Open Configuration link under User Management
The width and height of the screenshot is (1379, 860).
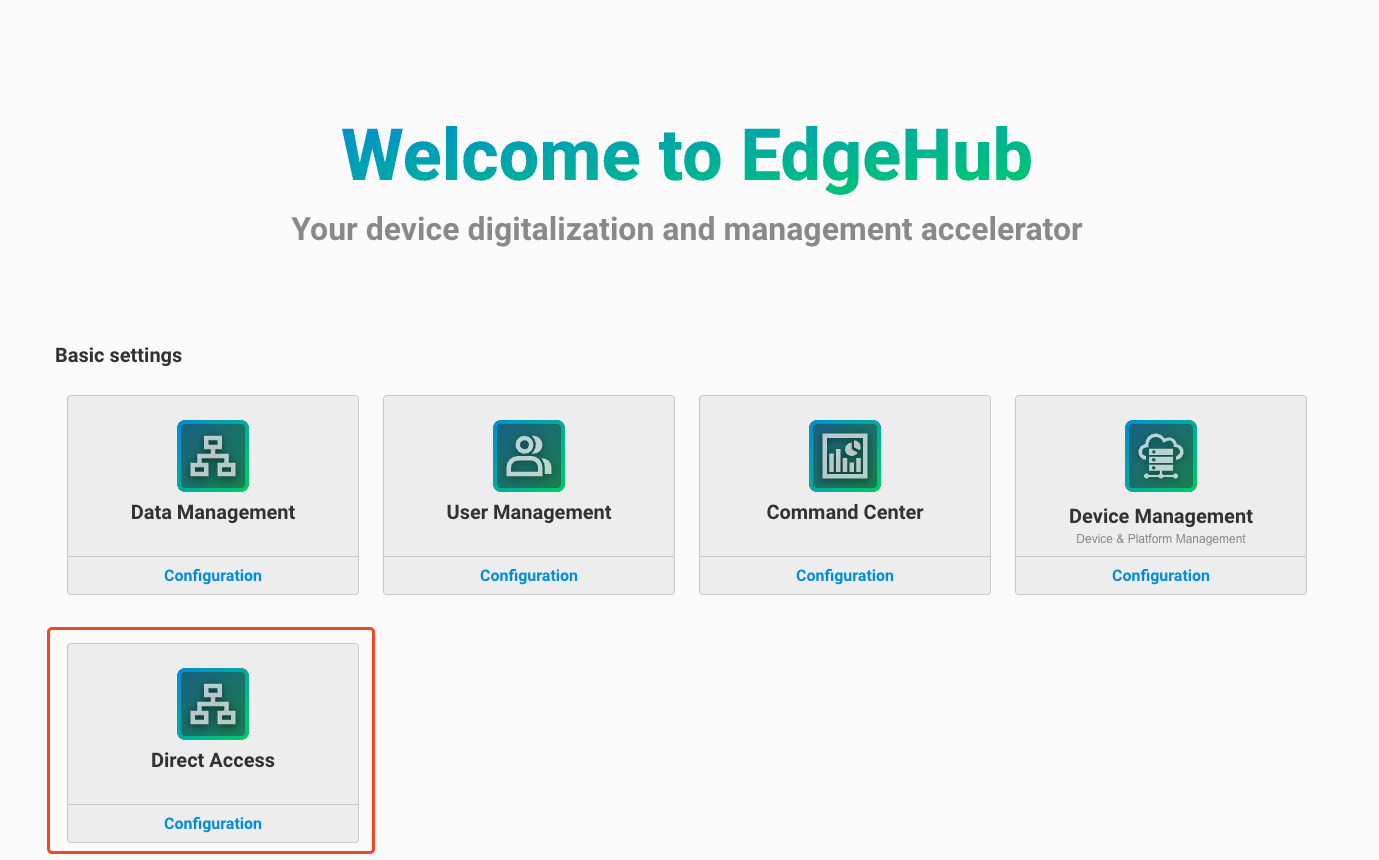(529, 576)
